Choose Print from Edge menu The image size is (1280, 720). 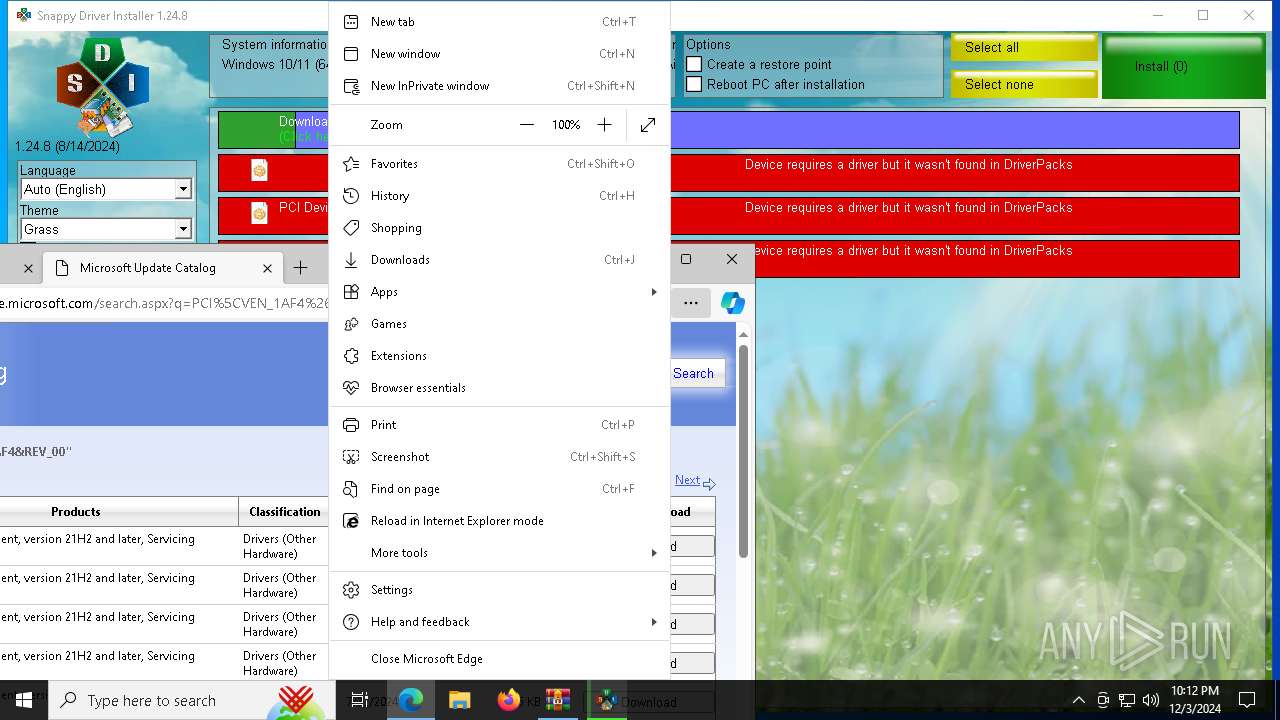[x=499, y=425]
